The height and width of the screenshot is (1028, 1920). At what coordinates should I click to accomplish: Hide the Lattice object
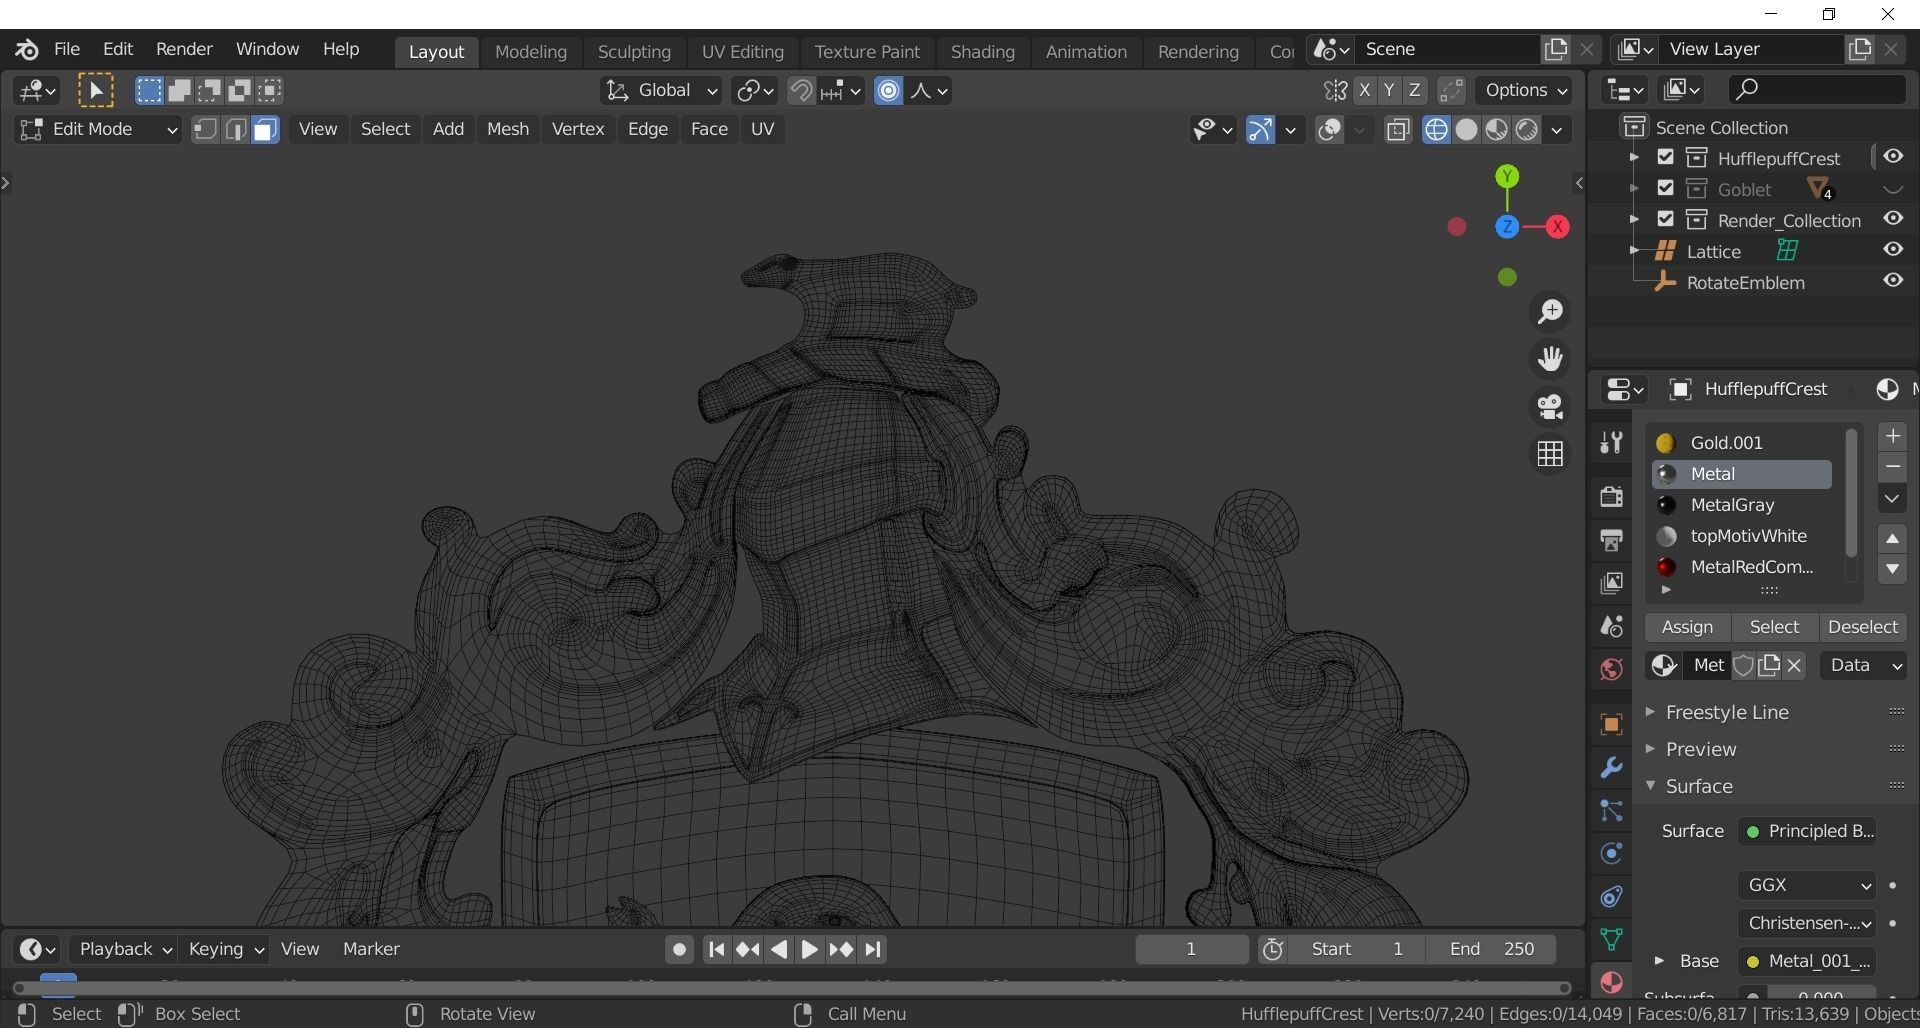[1893, 250]
